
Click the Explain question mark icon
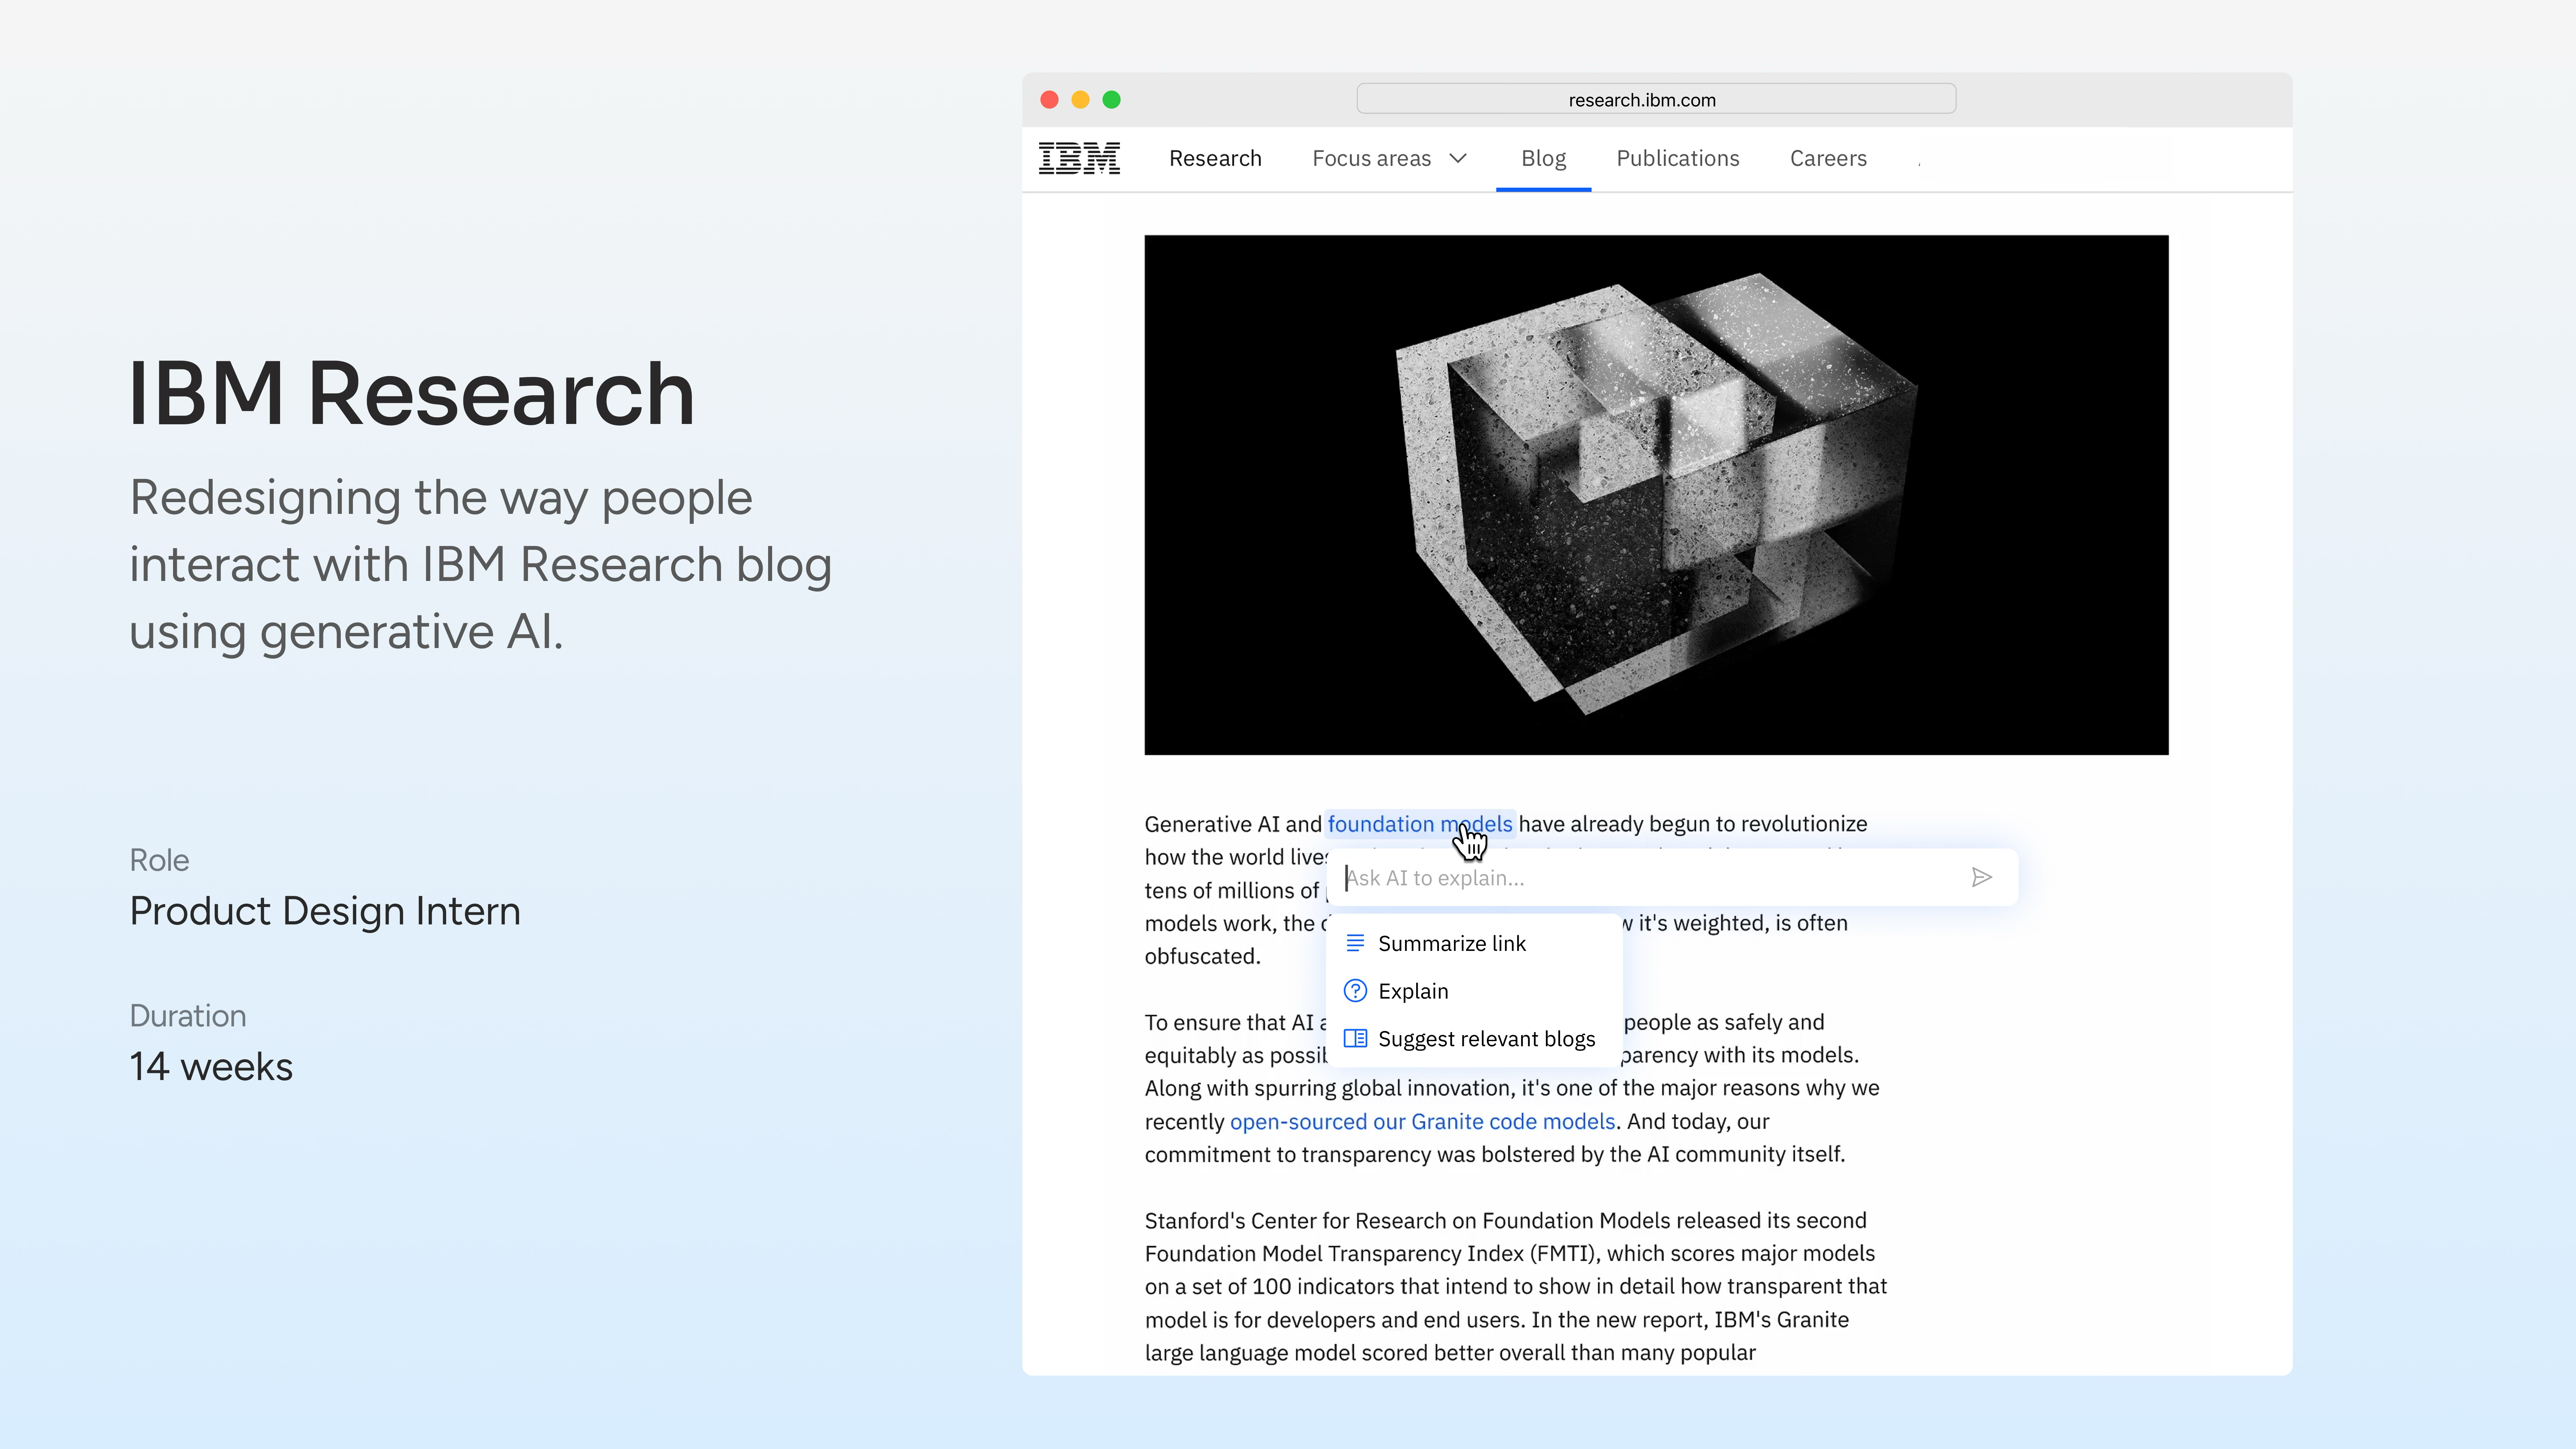pyautogui.click(x=1355, y=991)
